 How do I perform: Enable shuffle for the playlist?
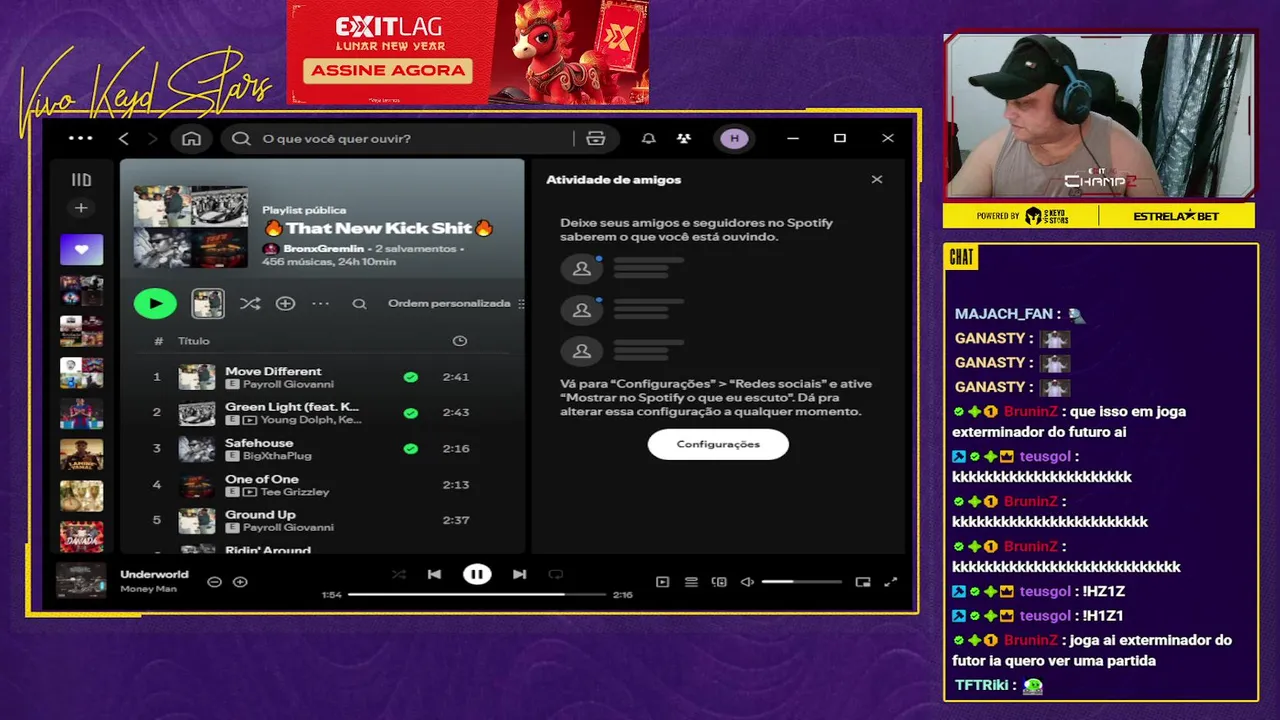pos(250,303)
